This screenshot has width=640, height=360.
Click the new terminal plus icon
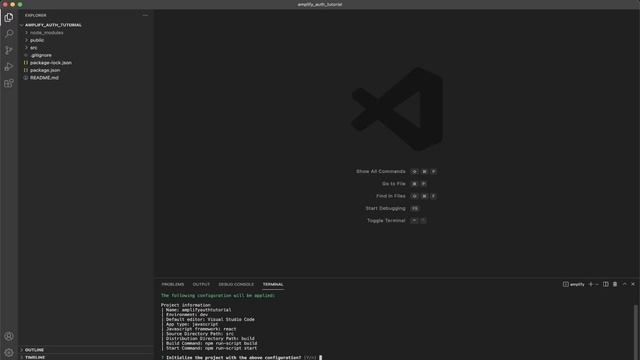click(x=590, y=284)
